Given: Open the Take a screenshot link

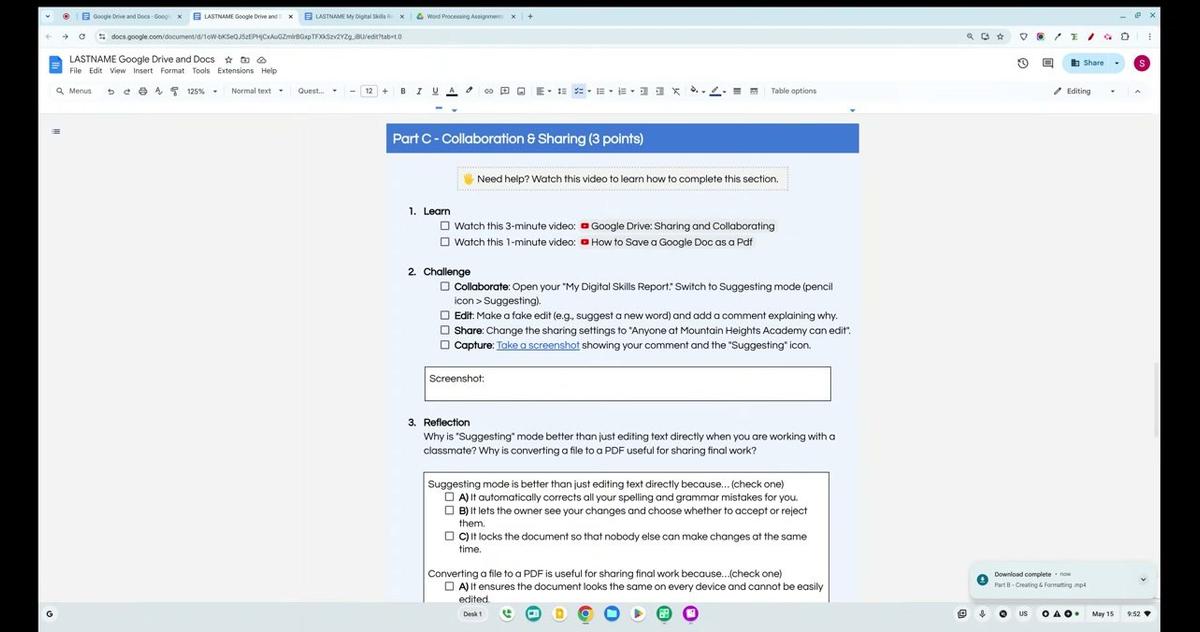Looking at the screenshot, I should (538, 345).
